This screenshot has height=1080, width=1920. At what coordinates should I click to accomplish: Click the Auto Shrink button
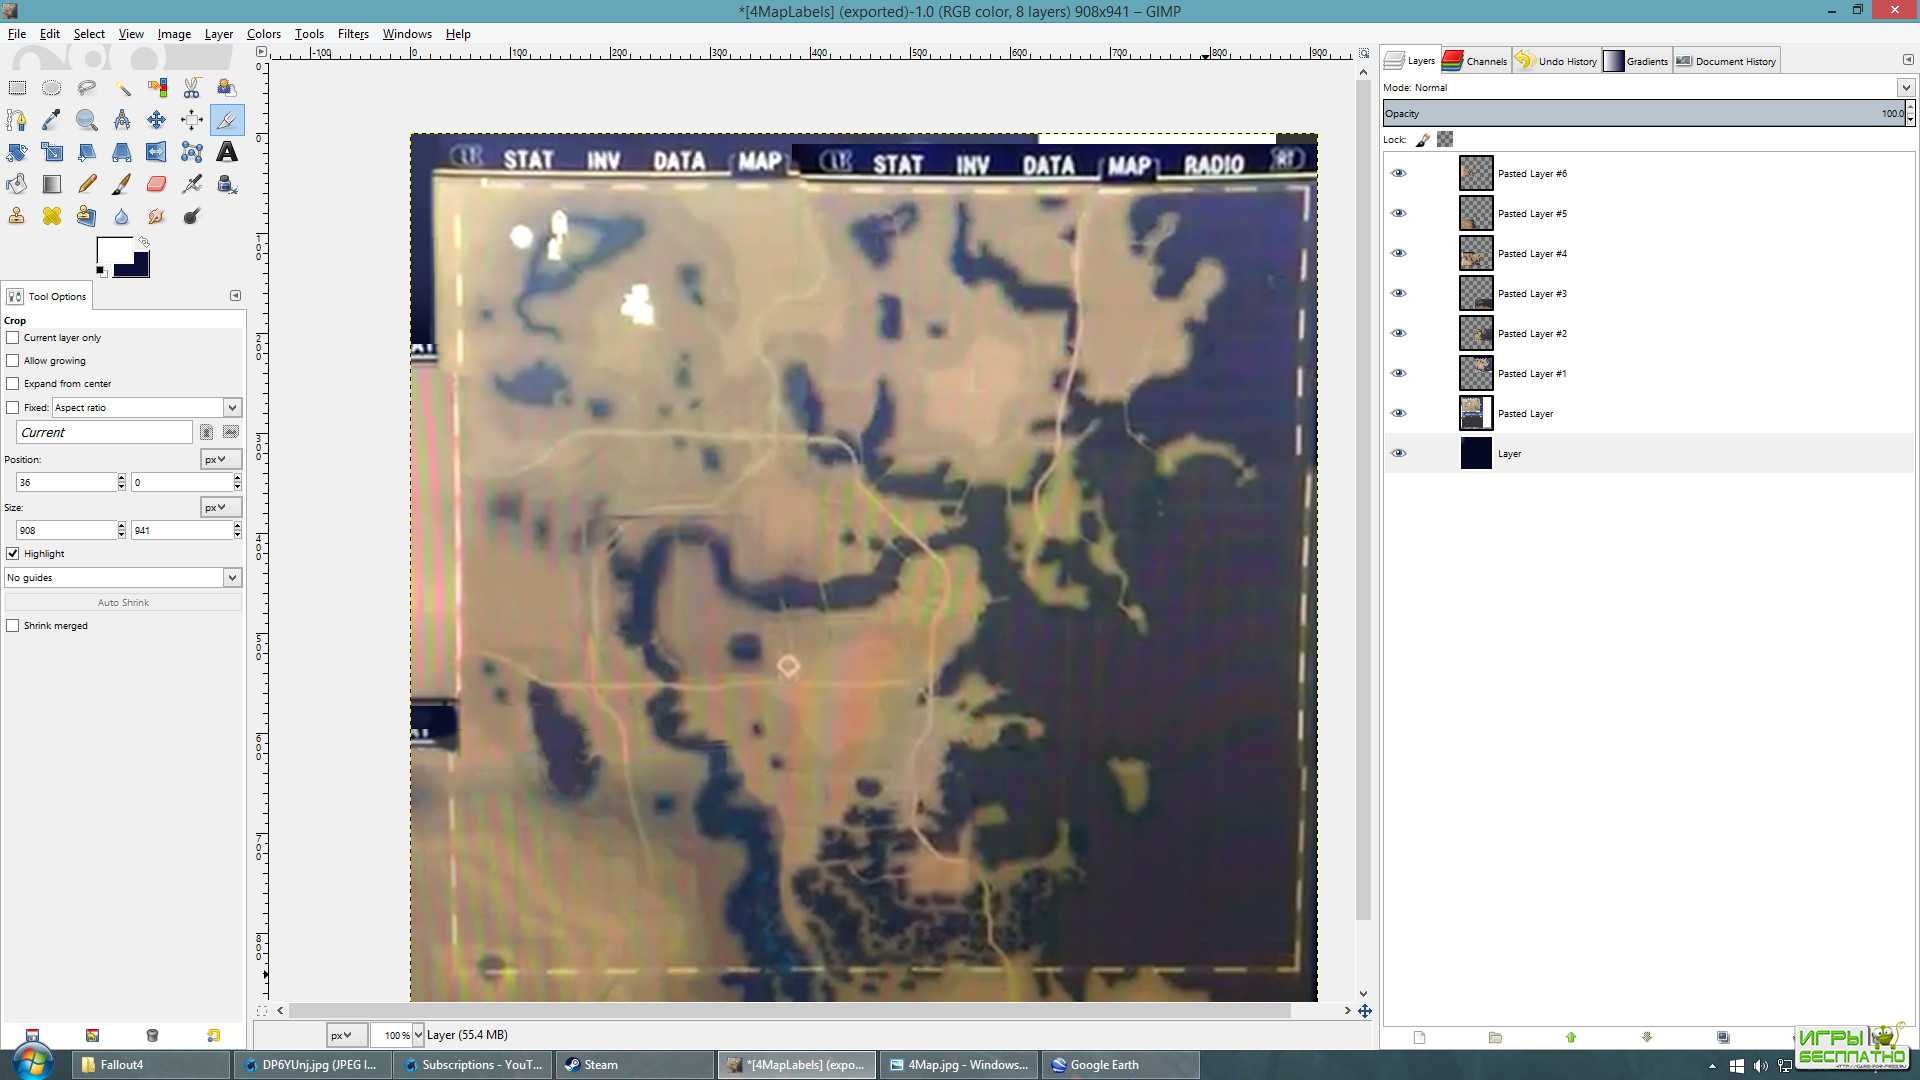[123, 603]
